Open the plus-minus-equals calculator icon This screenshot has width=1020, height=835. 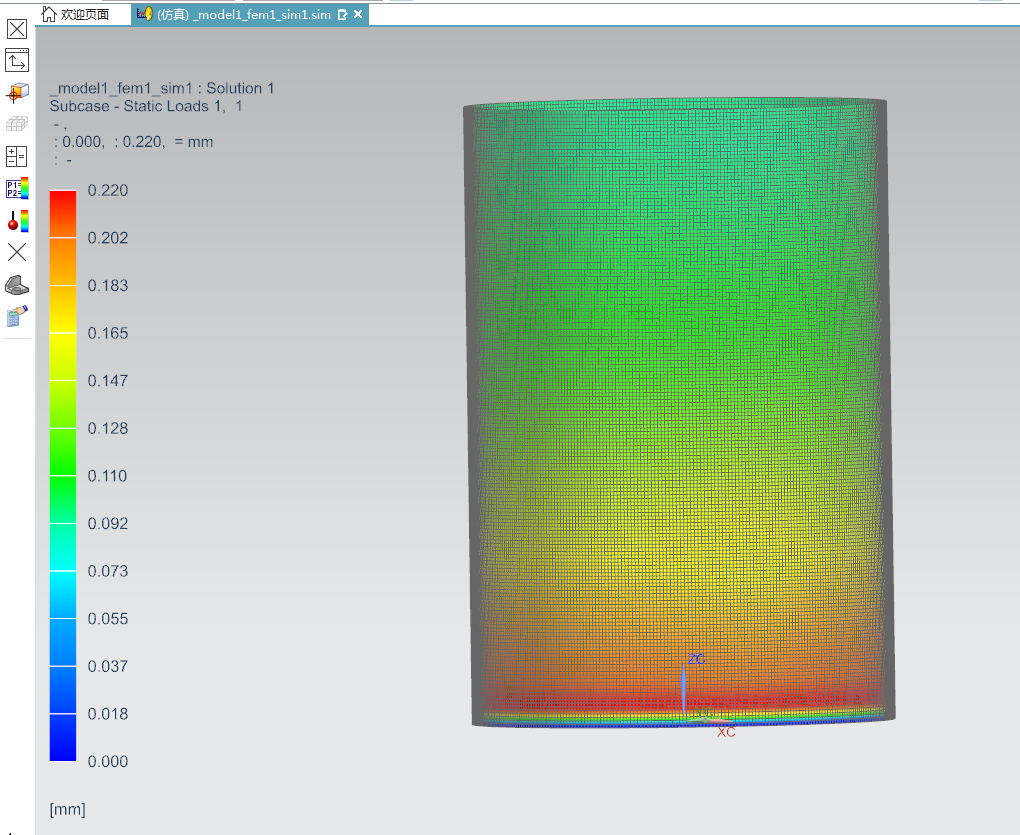tap(17, 156)
